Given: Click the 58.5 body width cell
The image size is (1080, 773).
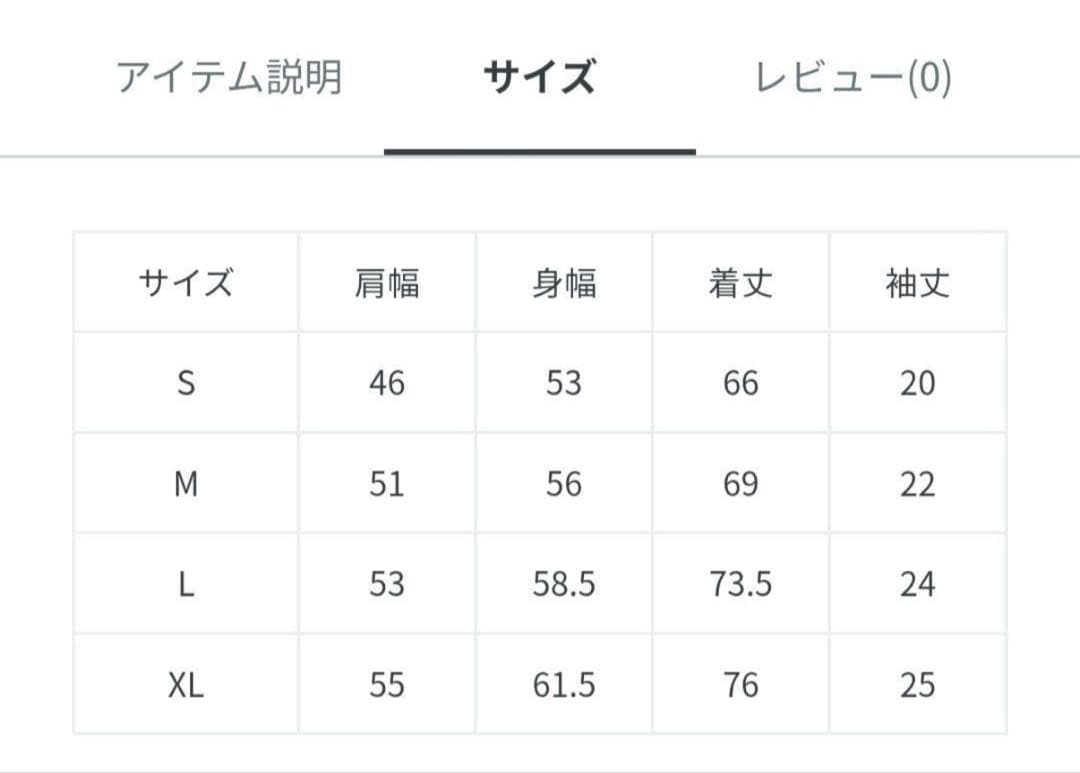Looking at the screenshot, I should [564, 584].
